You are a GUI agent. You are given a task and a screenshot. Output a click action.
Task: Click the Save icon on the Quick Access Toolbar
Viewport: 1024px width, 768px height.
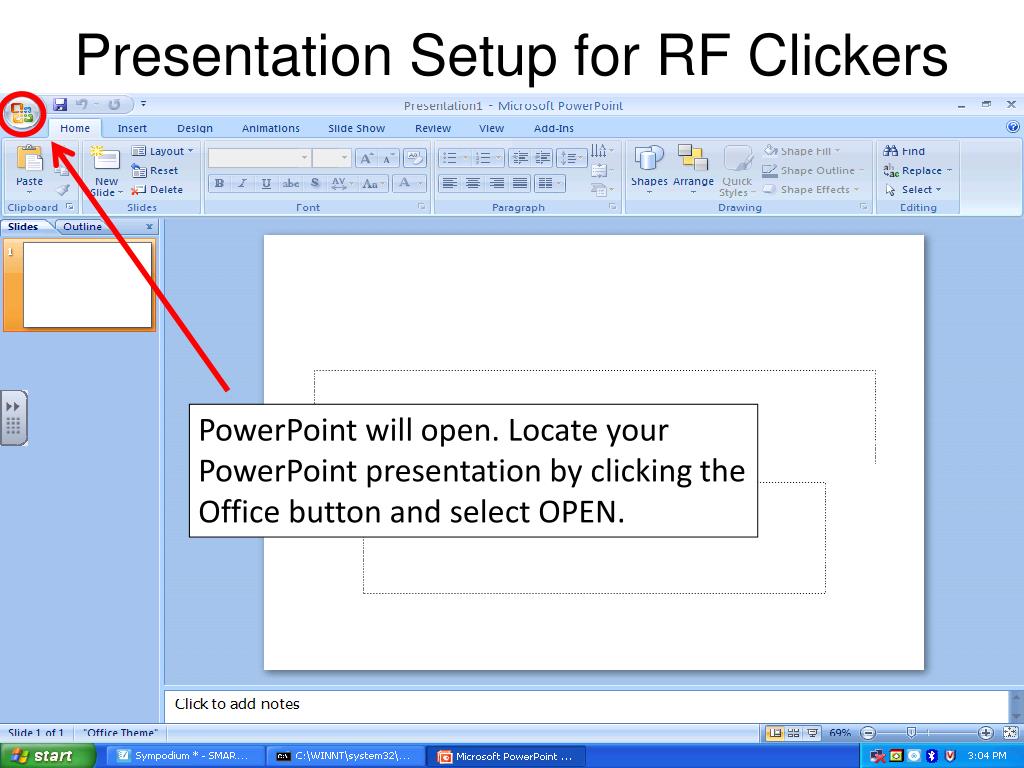tap(59, 105)
